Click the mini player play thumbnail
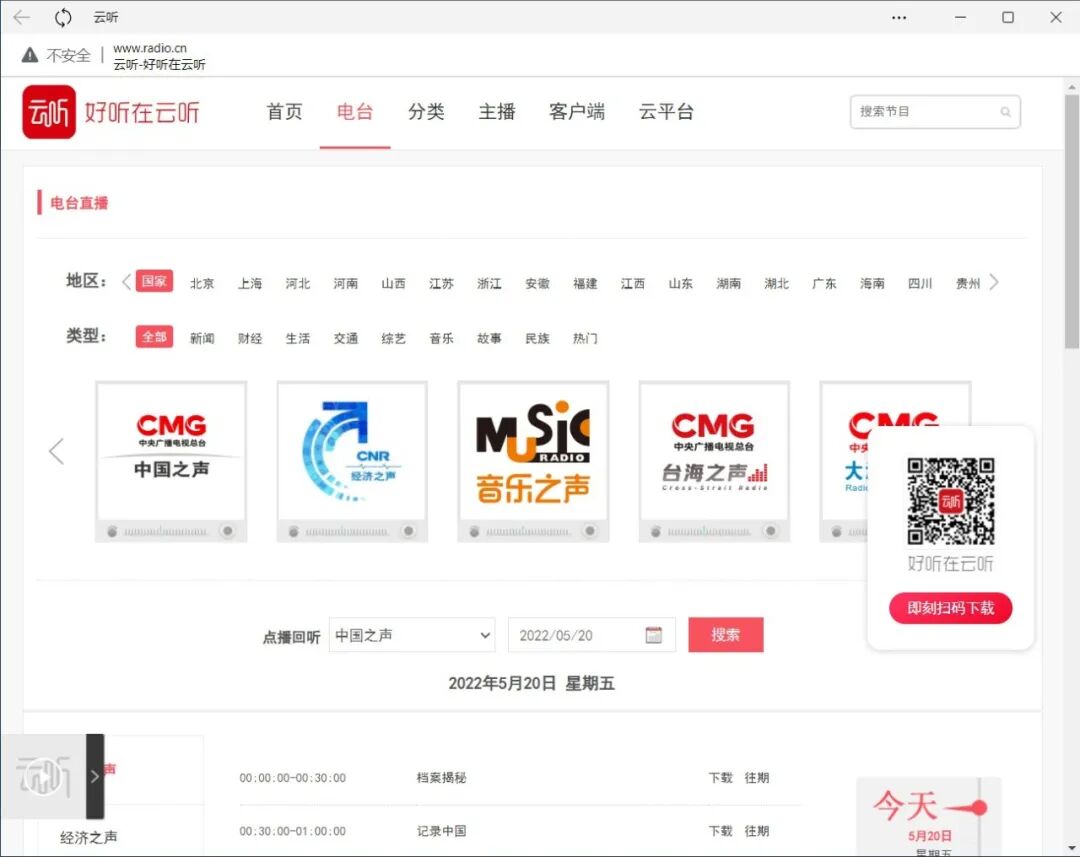The image size is (1080, 857). pos(43,776)
